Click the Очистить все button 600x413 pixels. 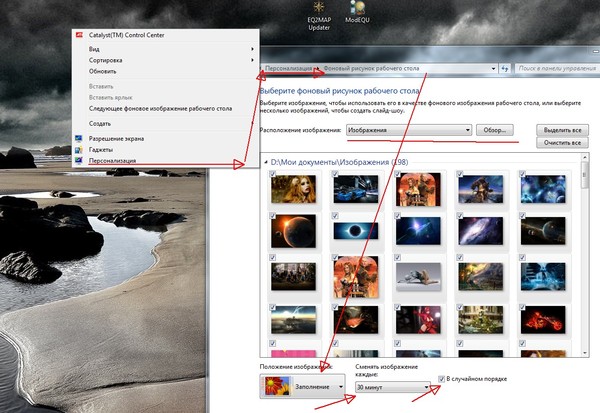(562, 143)
